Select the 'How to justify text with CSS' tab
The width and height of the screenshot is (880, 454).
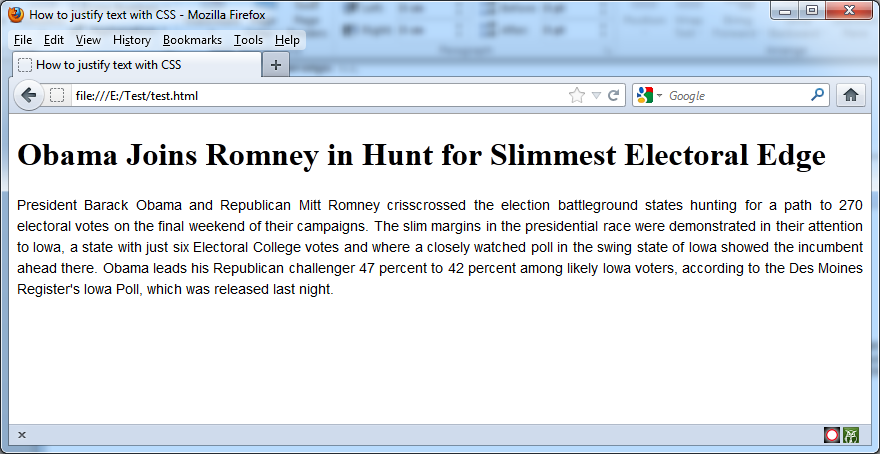[x=136, y=65]
